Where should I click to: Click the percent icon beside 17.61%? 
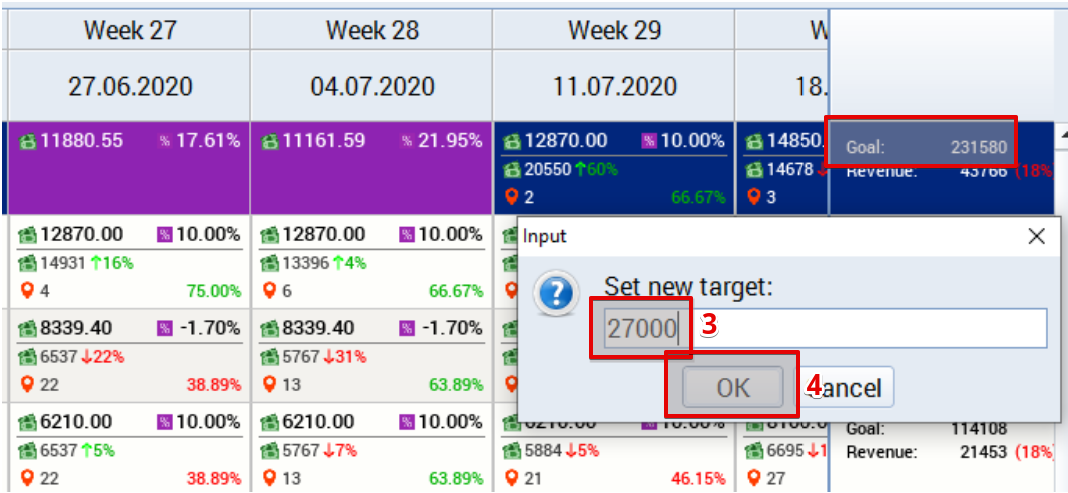(164, 142)
